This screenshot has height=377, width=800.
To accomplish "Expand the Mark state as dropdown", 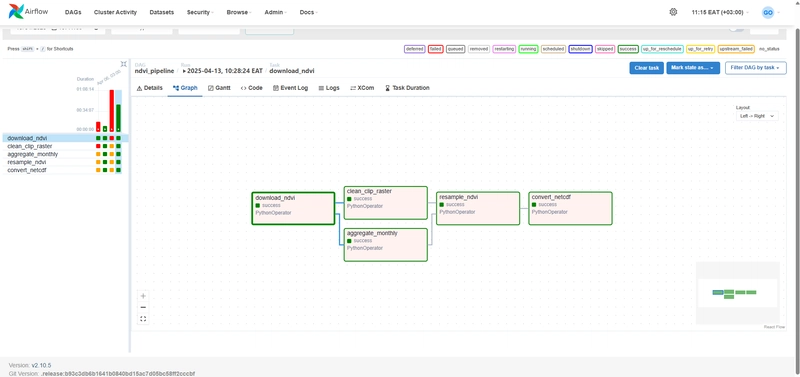I will pos(693,68).
